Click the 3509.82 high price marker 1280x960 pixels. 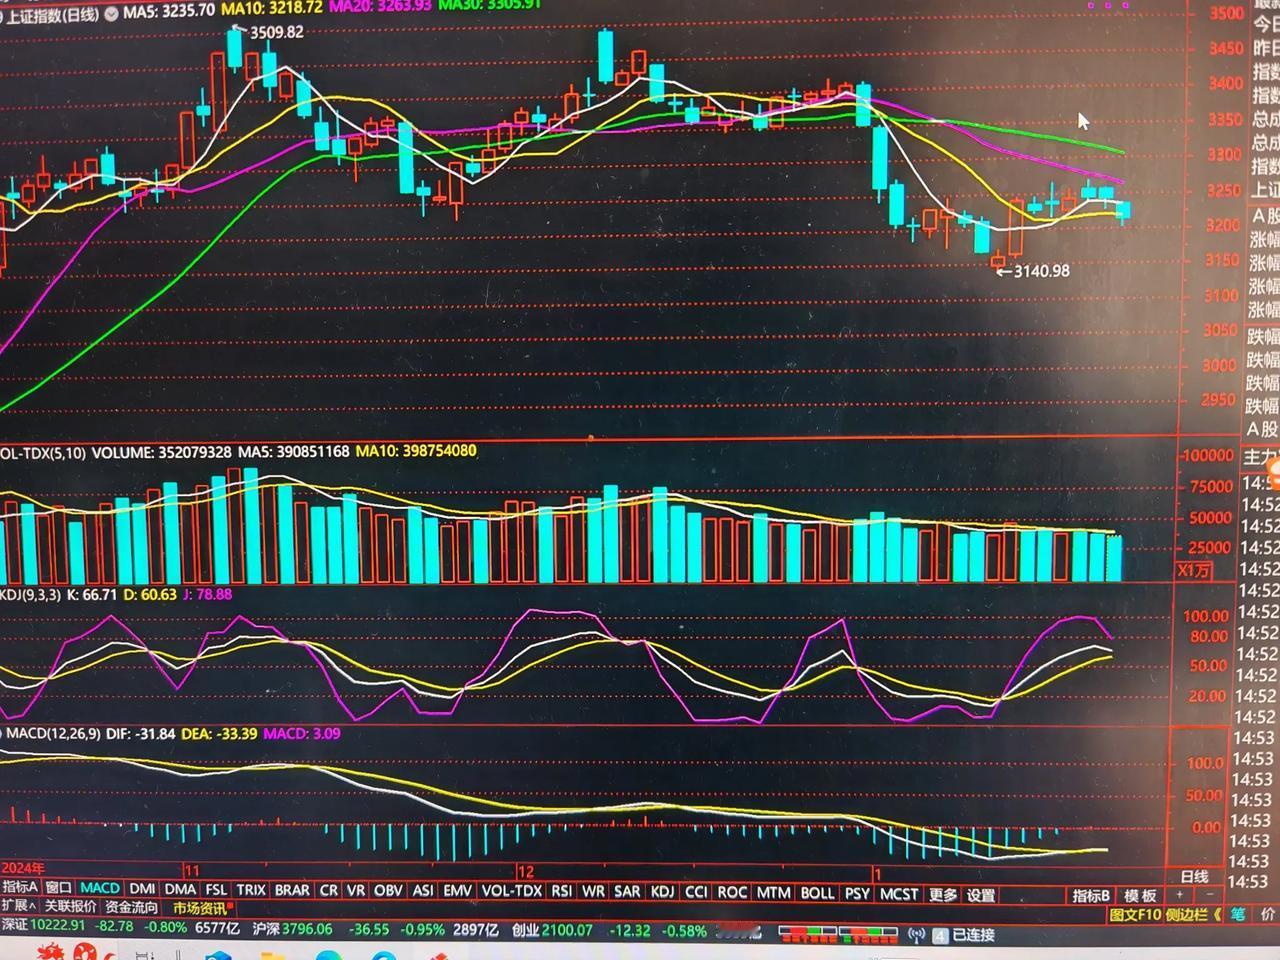pyautogui.click(x=277, y=32)
